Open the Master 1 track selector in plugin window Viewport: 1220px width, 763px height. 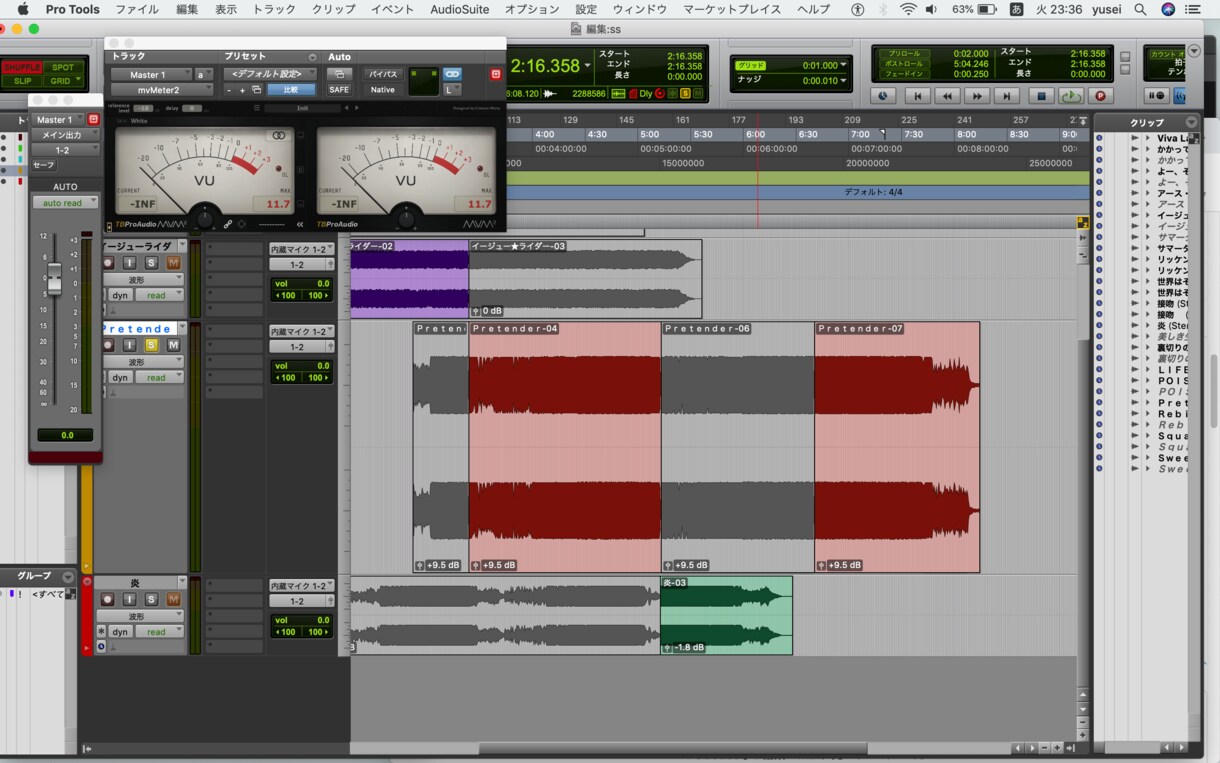pyautogui.click(x=151, y=74)
